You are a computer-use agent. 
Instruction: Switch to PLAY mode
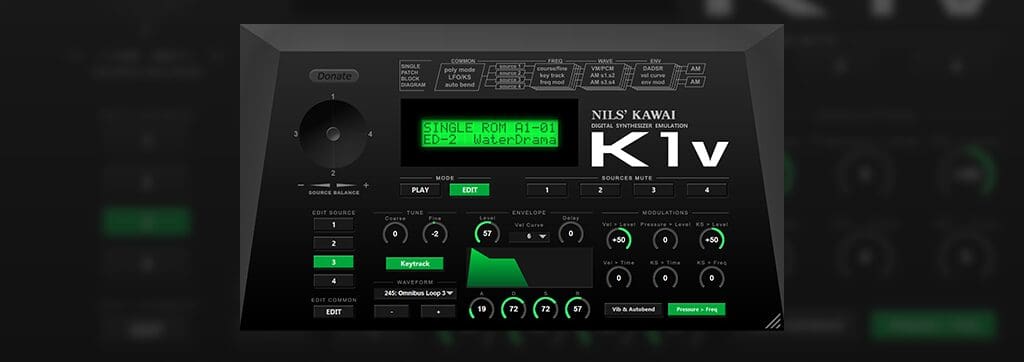420,190
